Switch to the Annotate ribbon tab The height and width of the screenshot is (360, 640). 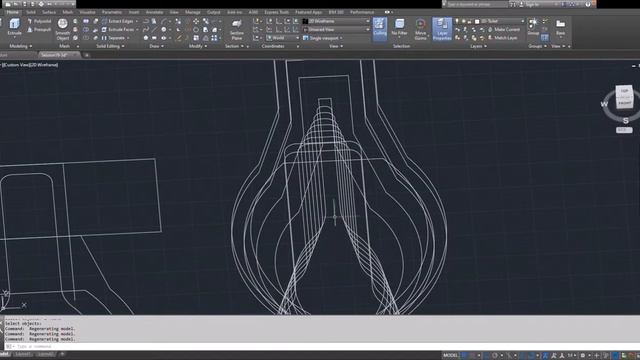154,12
